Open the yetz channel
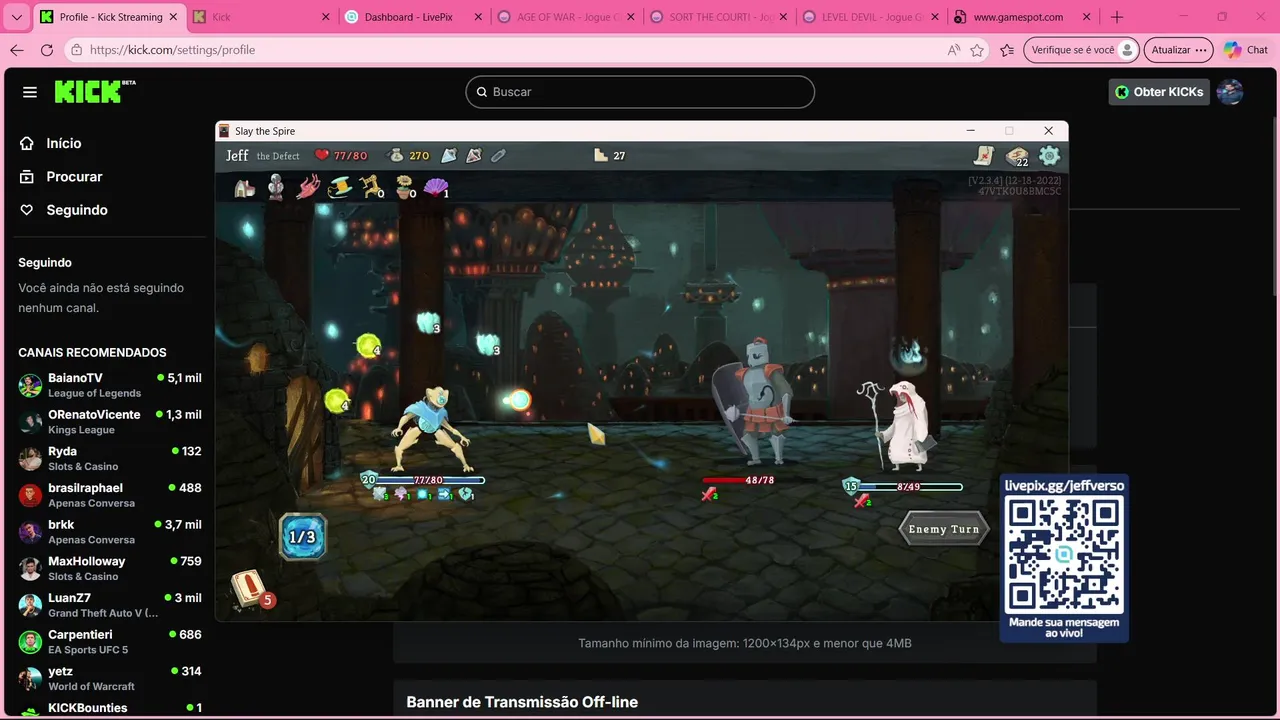 (x=110, y=678)
